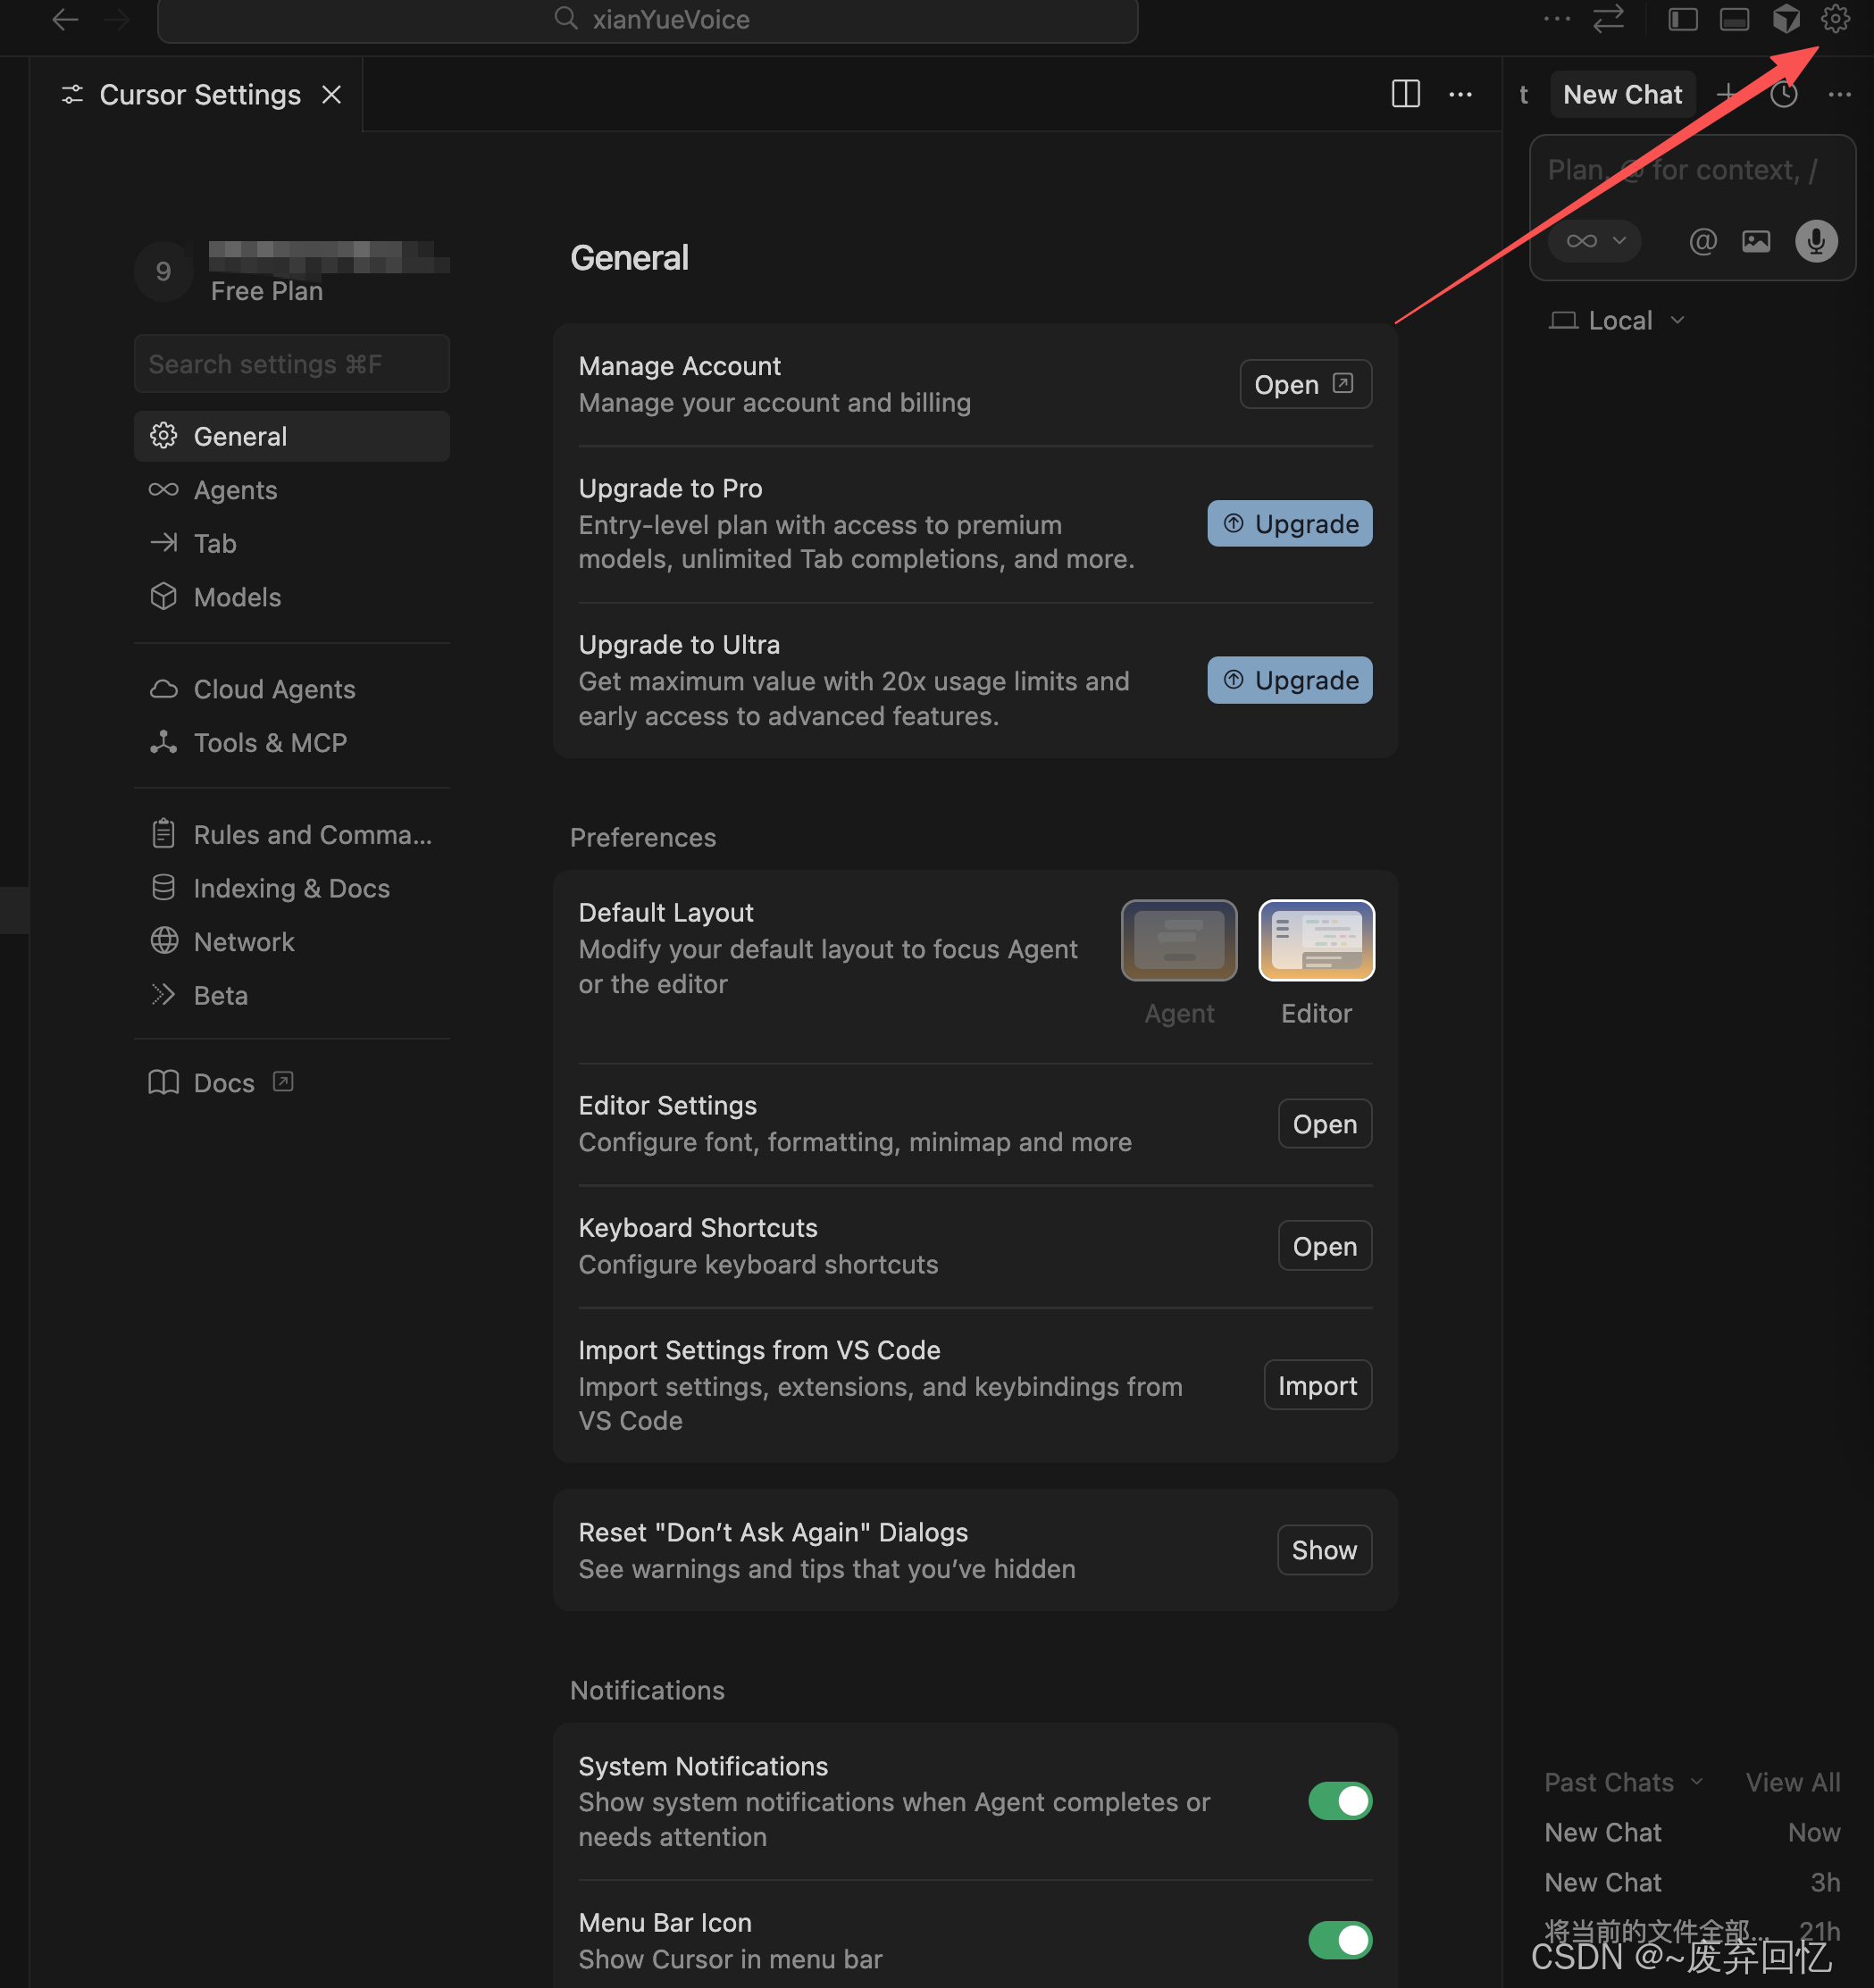
Task: Select the Editor layout thumbnail
Action: pyautogui.click(x=1316, y=940)
